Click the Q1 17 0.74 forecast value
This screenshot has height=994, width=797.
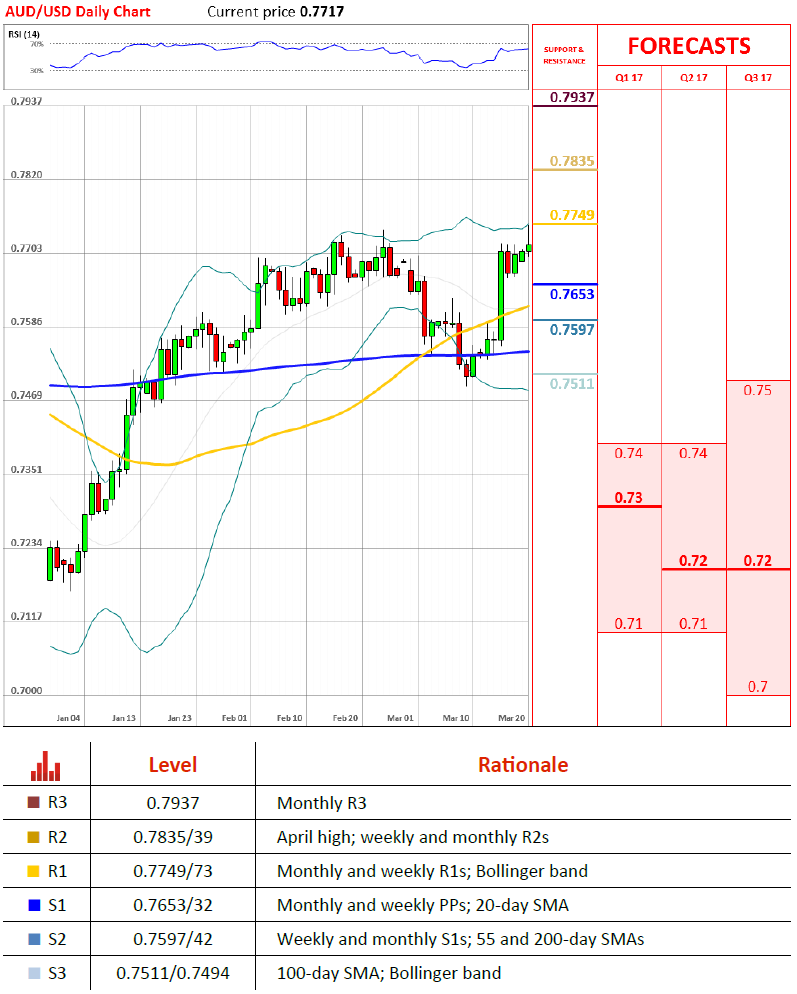click(628, 453)
